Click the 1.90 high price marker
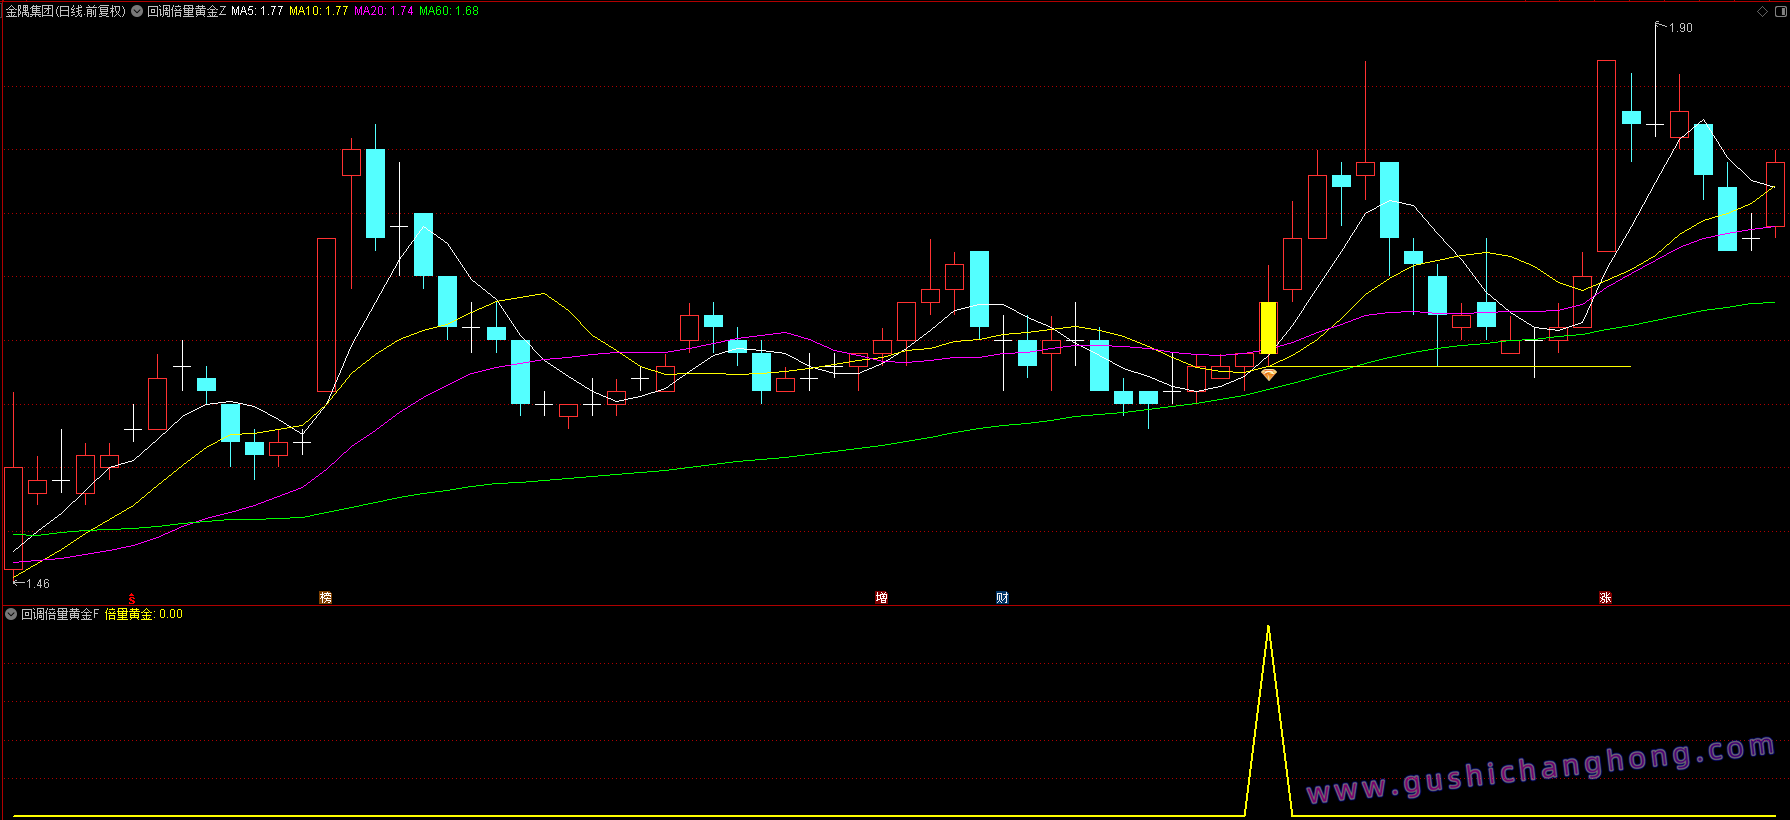 pos(1680,28)
